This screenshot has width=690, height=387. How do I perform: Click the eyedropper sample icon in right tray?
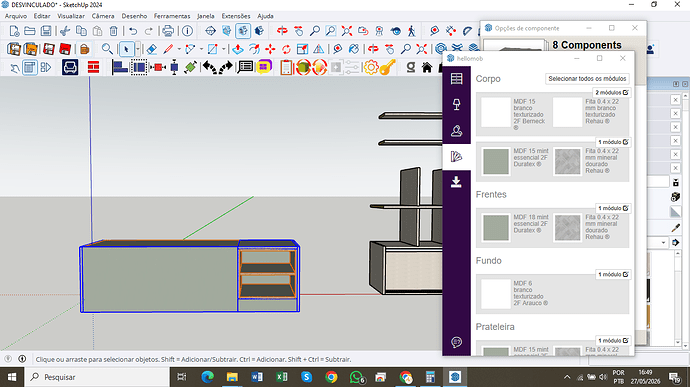coord(675,227)
